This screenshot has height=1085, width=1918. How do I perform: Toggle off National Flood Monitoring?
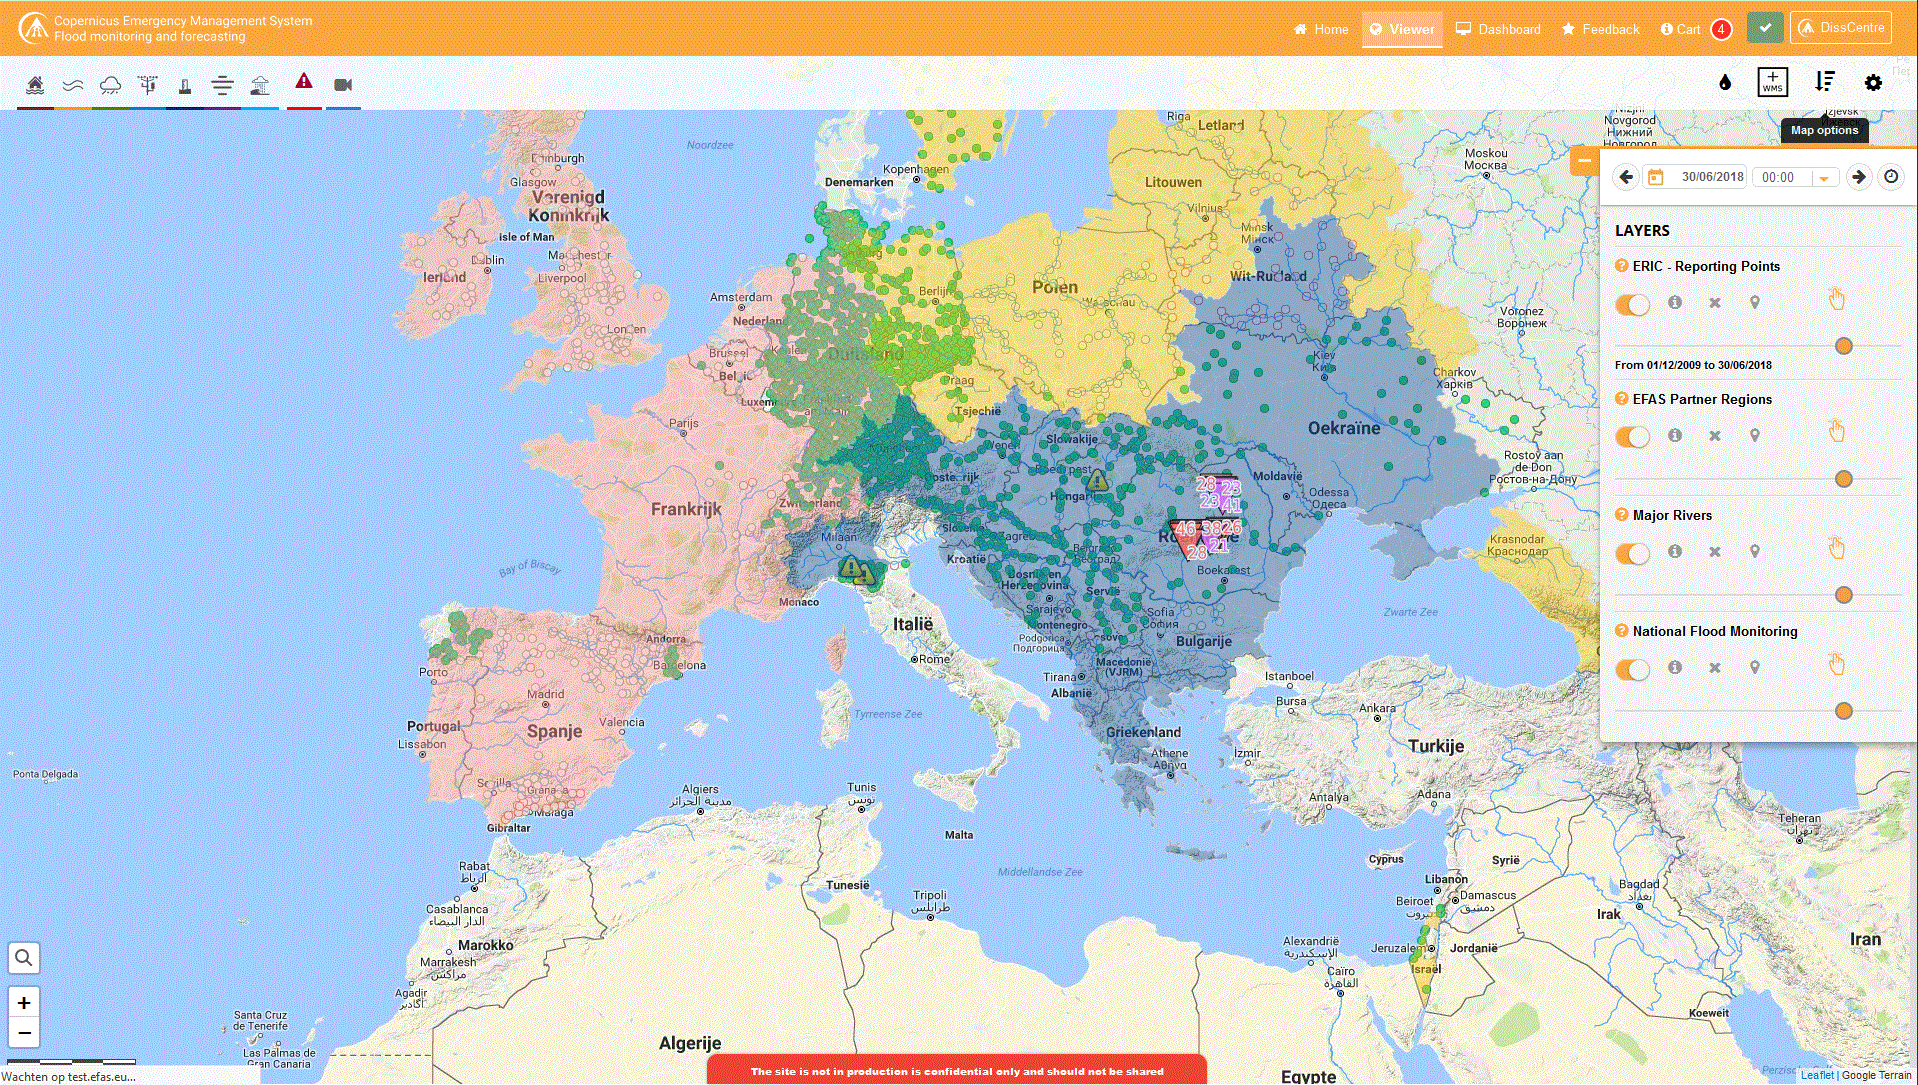[x=1632, y=669]
